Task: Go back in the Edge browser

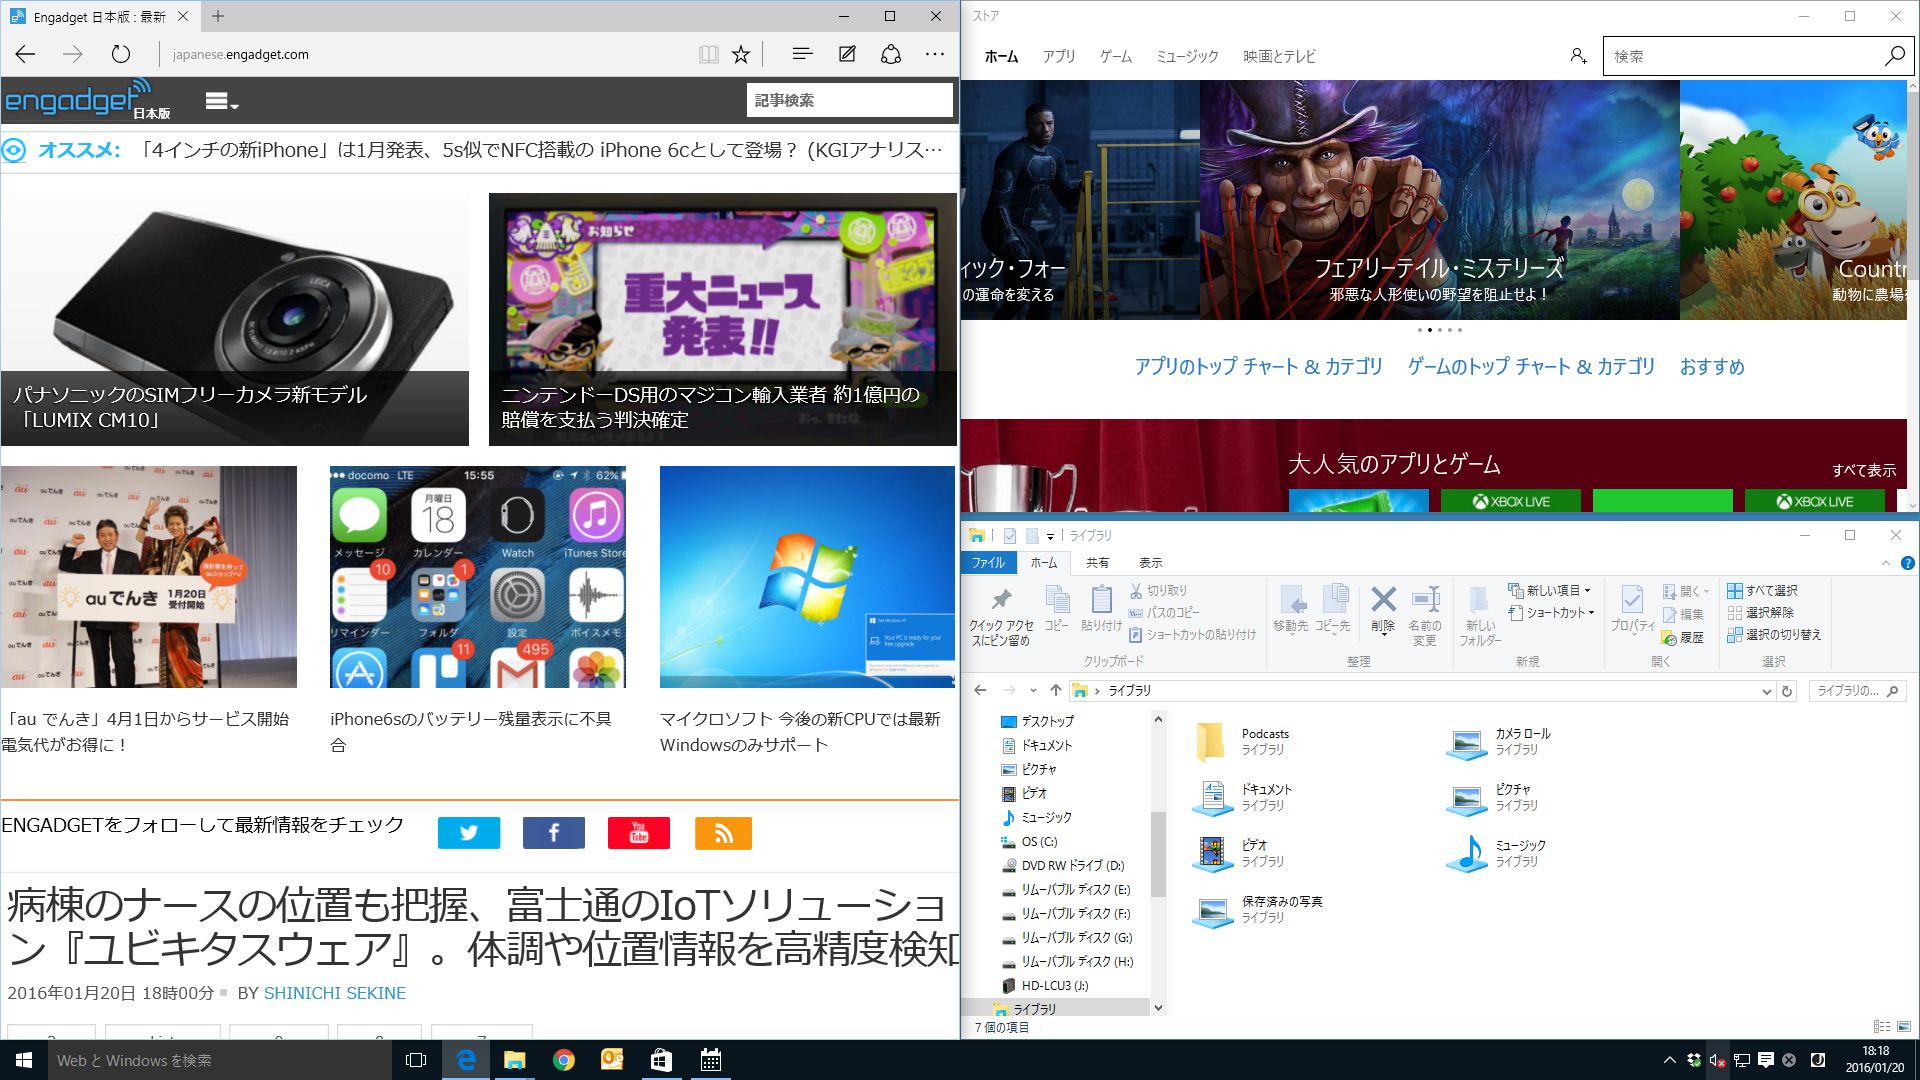Action: [x=26, y=54]
